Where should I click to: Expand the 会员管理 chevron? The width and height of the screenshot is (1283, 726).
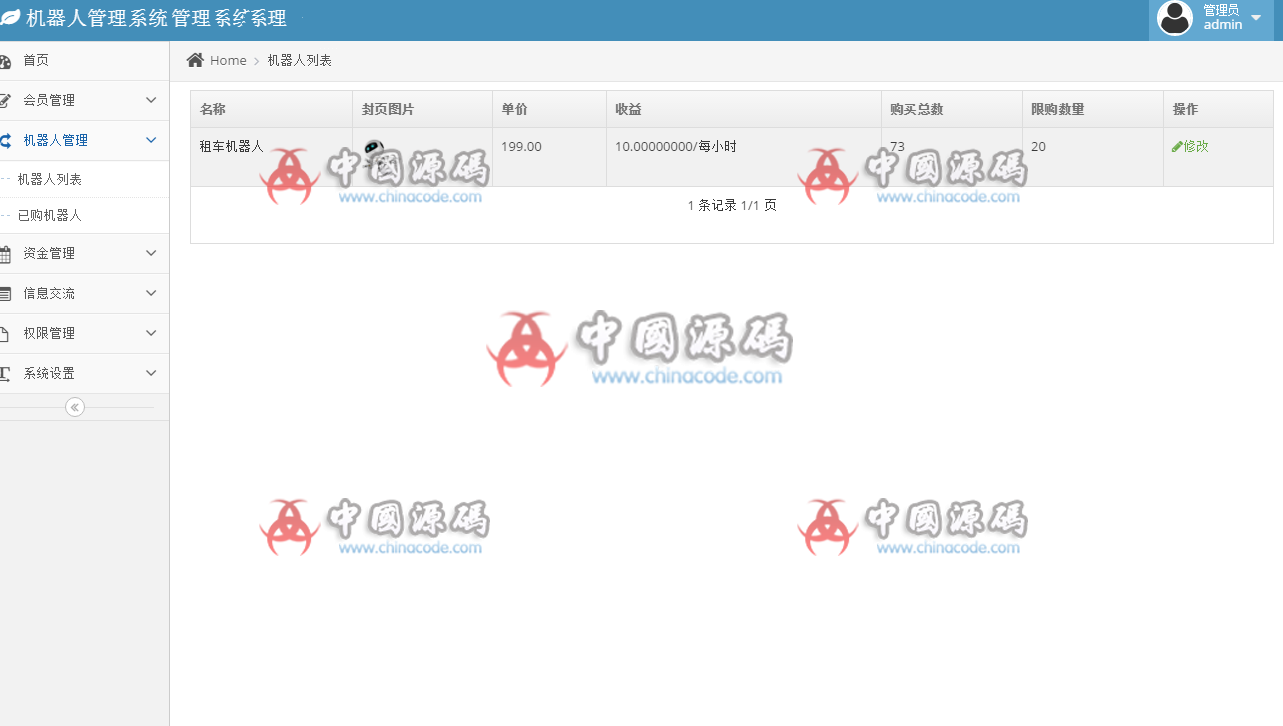pos(151,100)
